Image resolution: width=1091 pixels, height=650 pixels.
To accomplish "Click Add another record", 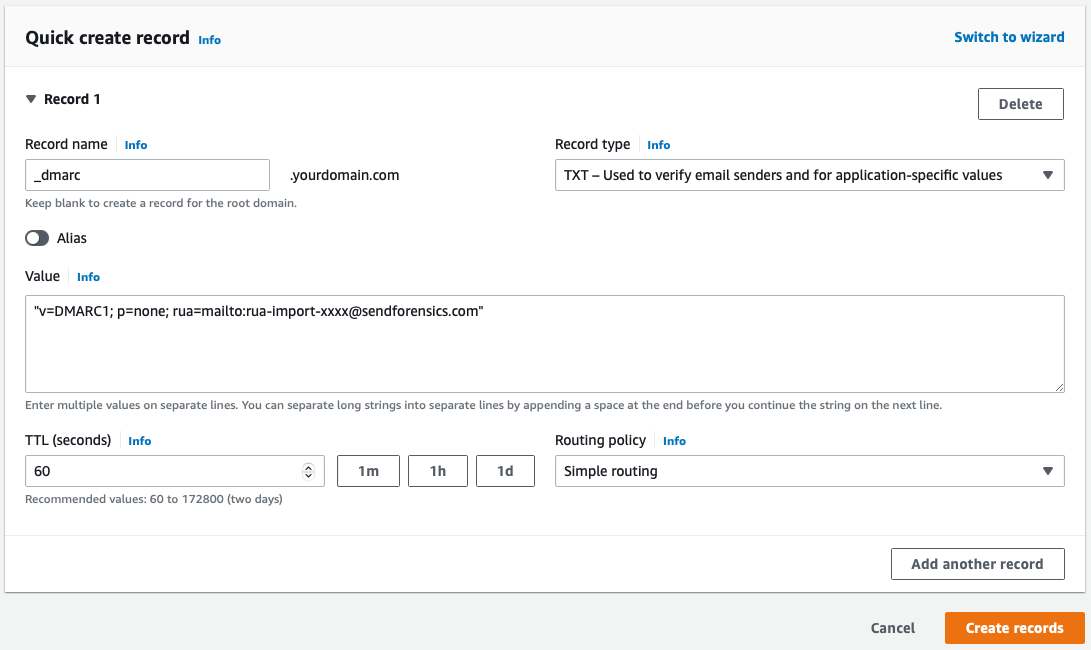I will 978,564.
